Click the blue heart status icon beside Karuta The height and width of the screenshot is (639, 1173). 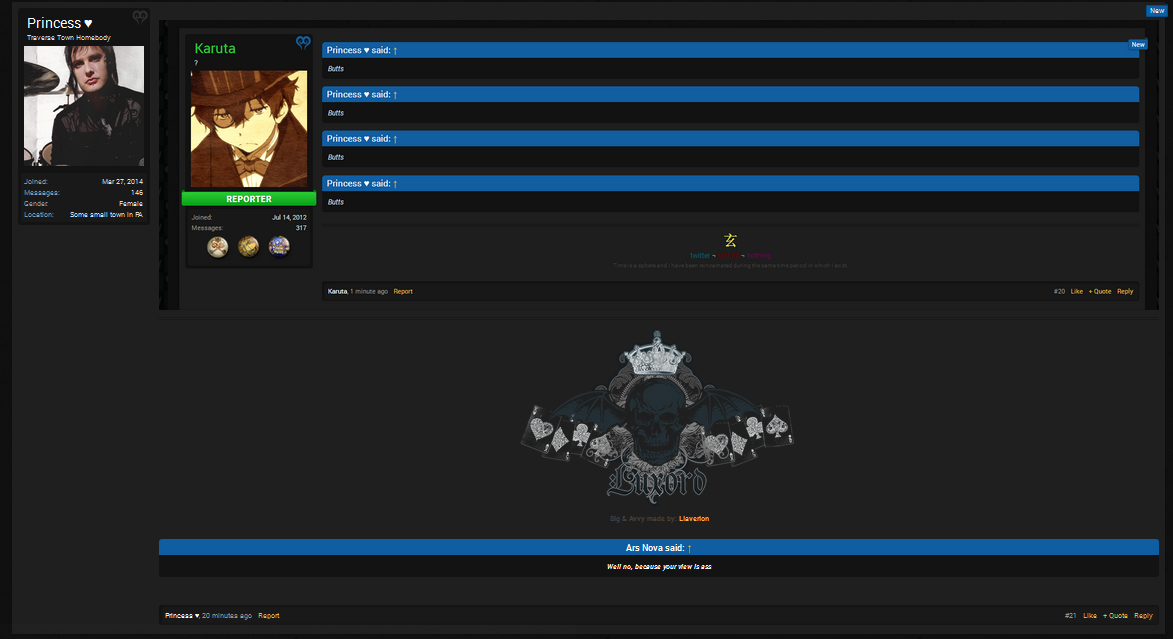[x=303, y=43]
